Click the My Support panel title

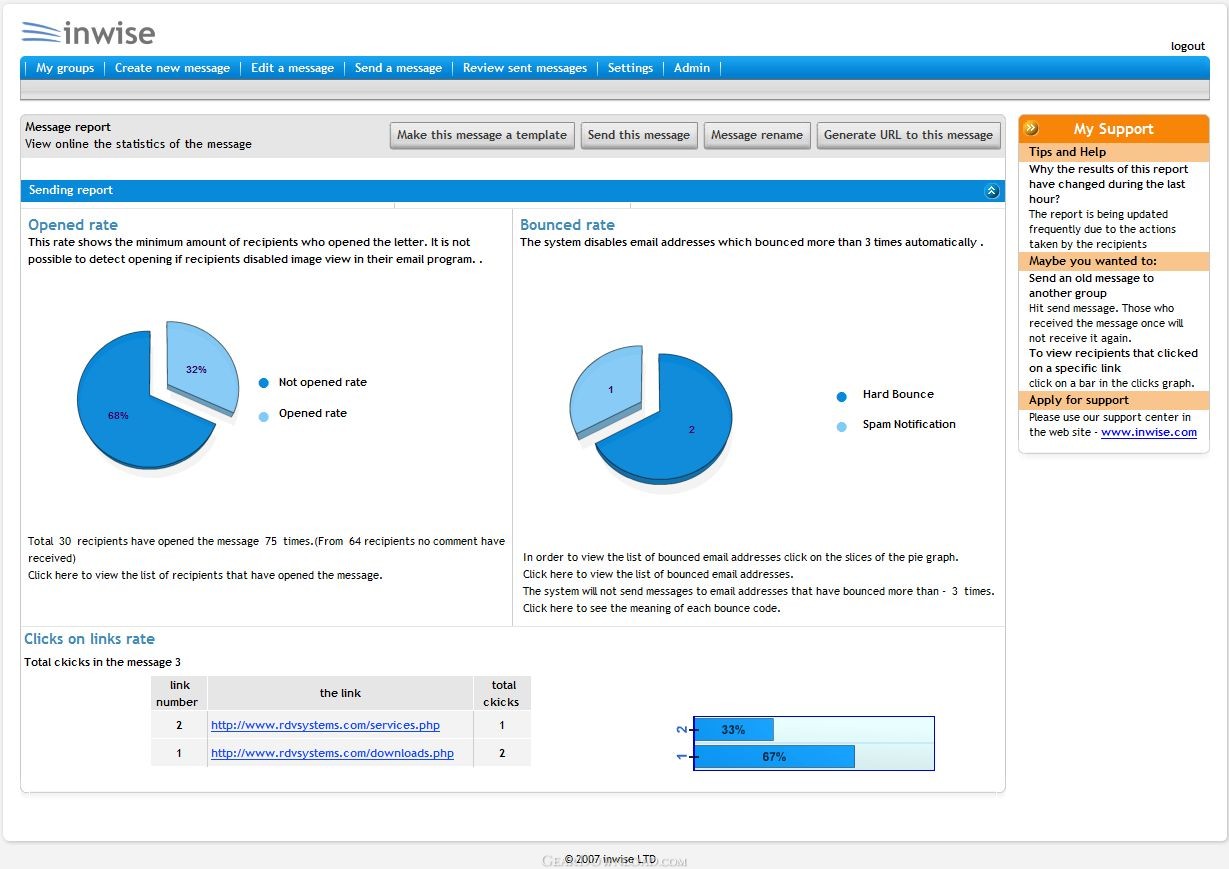point(1113,129)
